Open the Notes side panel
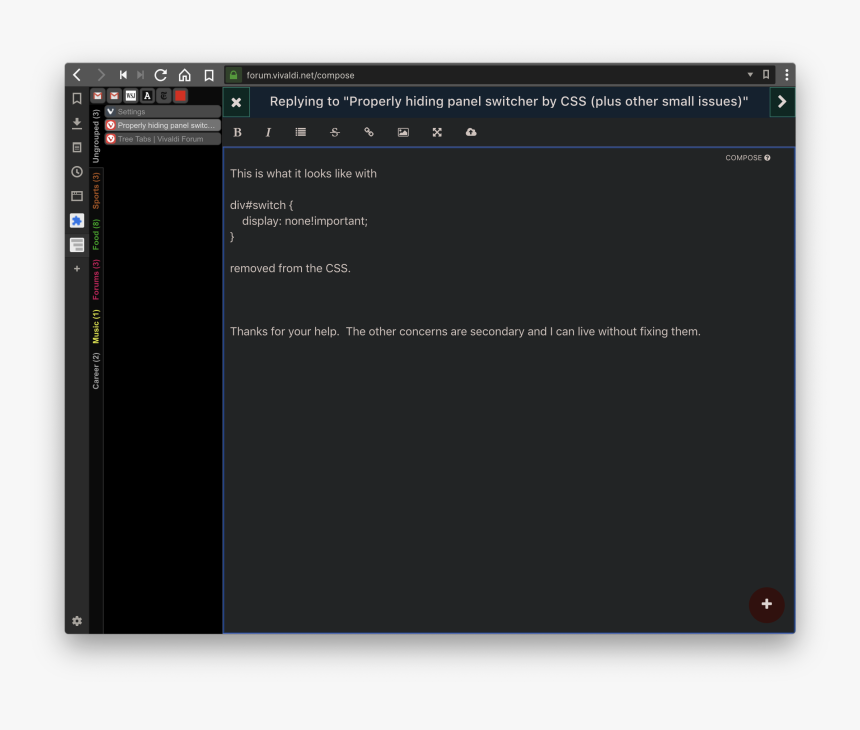 click(77, 147)
